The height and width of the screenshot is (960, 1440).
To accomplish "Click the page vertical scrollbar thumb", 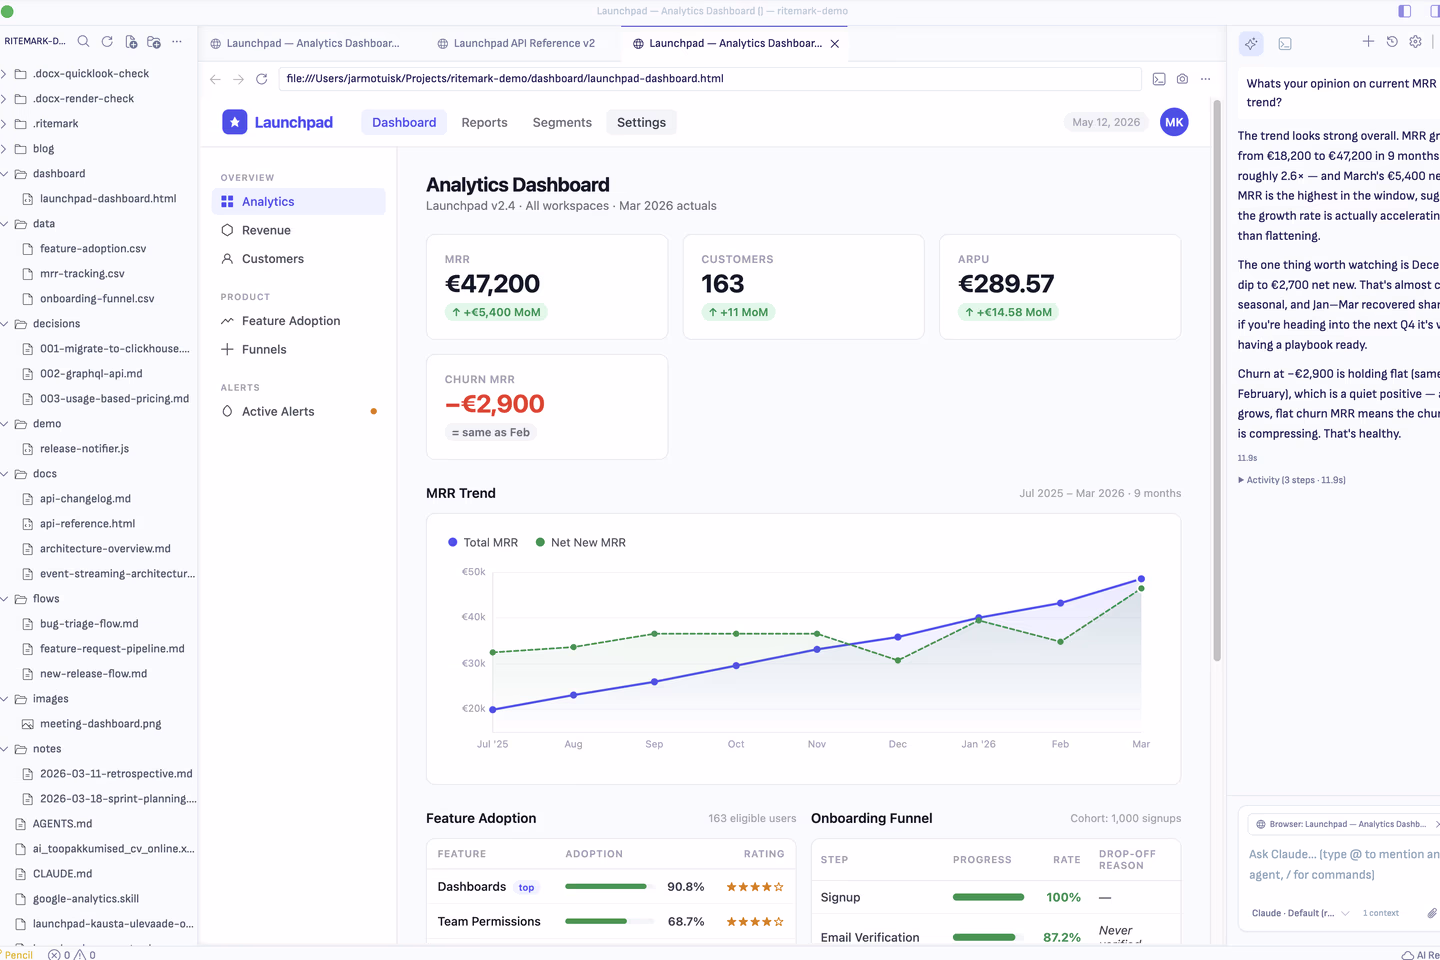I will [x=1217, y=380].
